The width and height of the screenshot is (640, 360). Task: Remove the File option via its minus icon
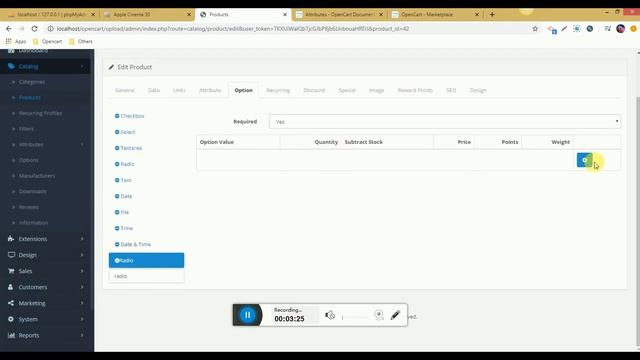[117, 212]
